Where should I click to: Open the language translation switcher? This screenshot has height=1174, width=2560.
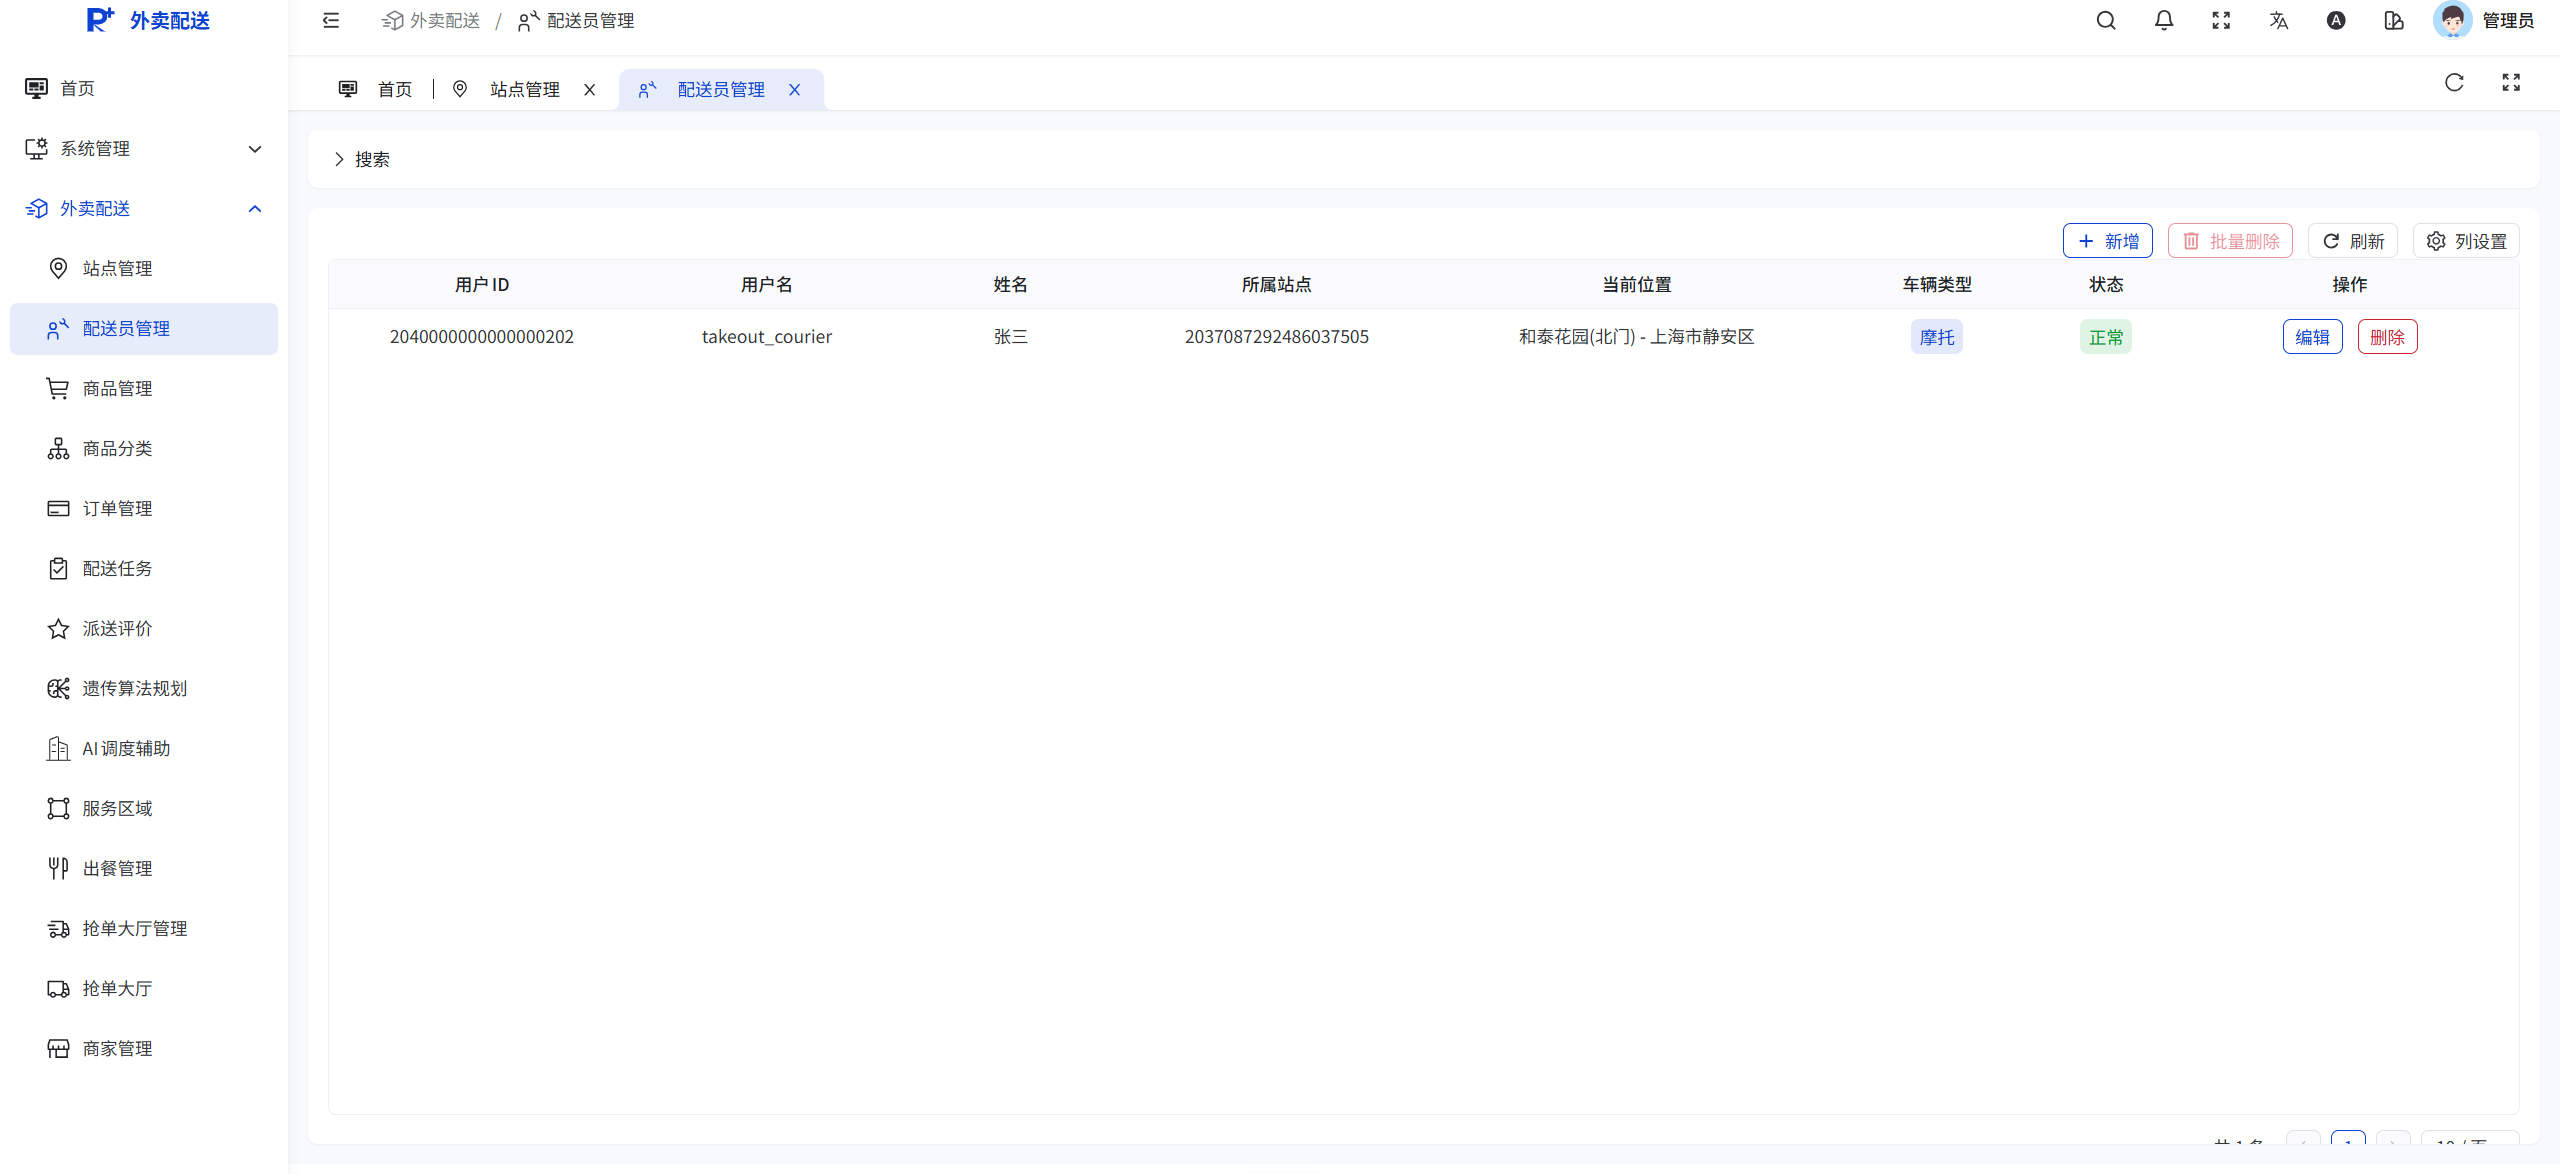[2279, 21]
